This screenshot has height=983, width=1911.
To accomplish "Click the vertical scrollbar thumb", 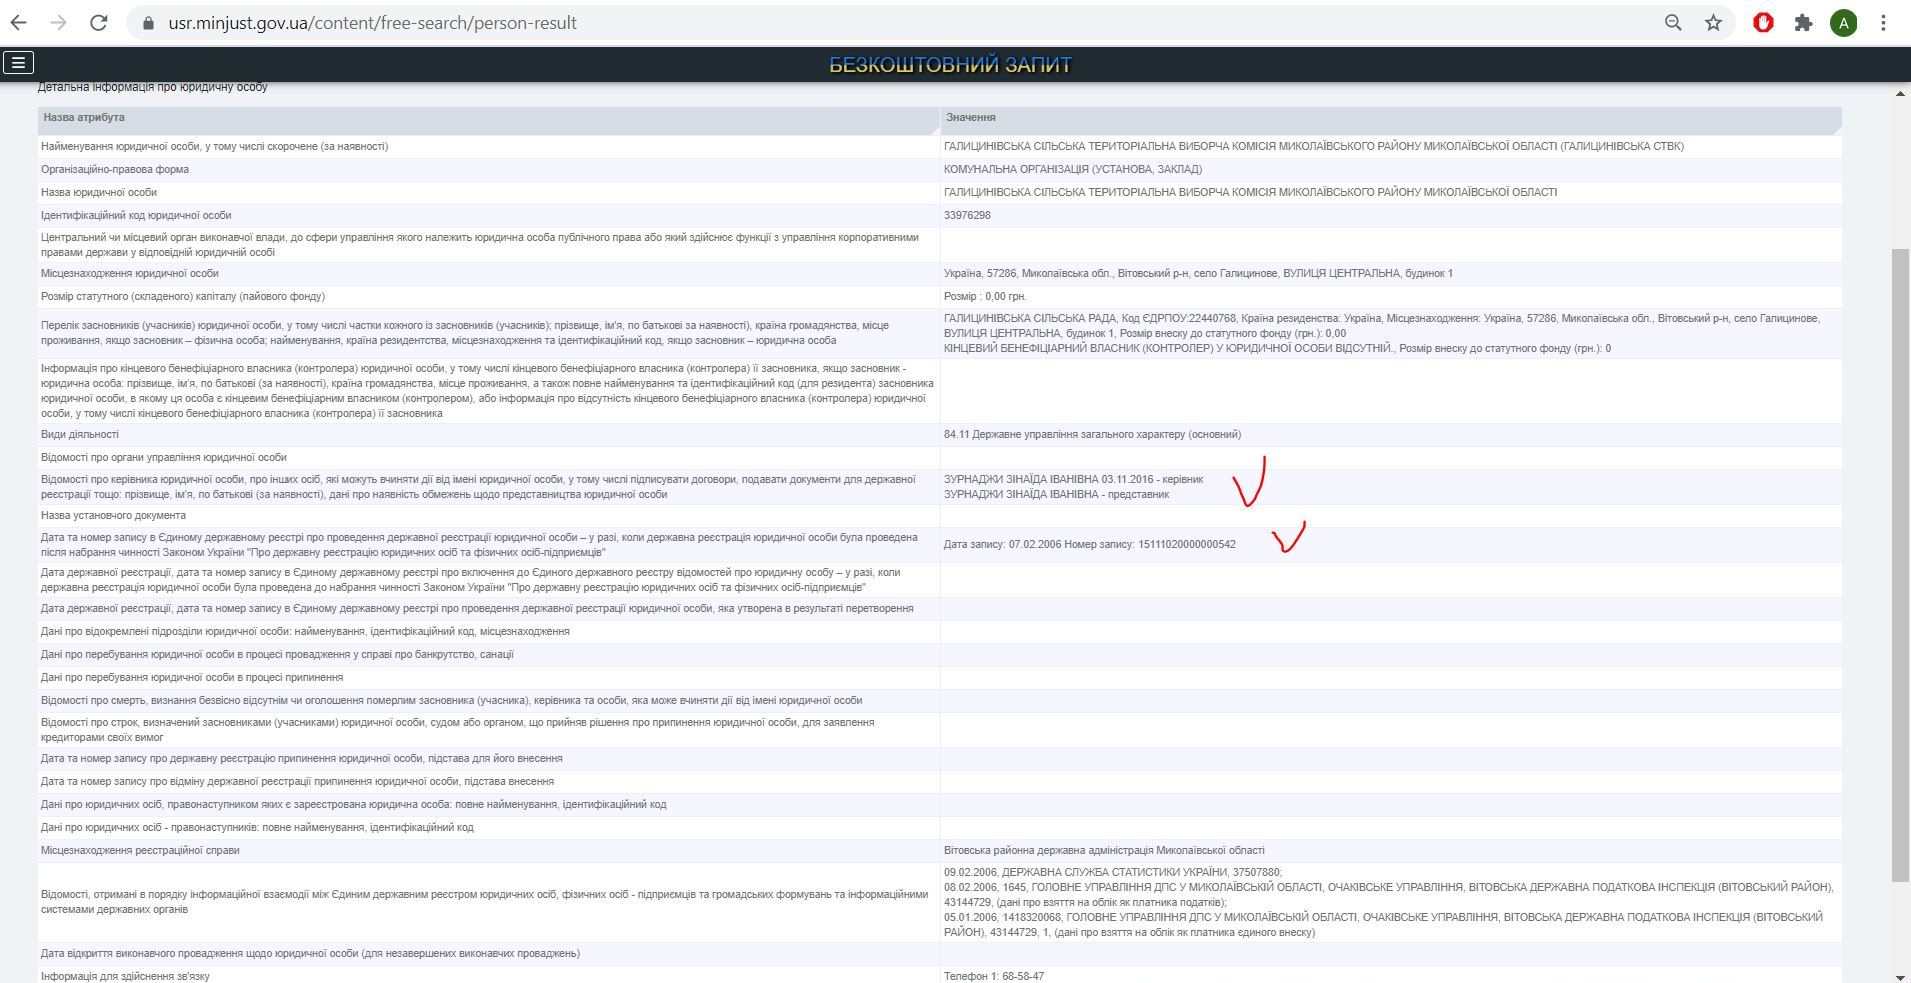I will [1900, 565].
